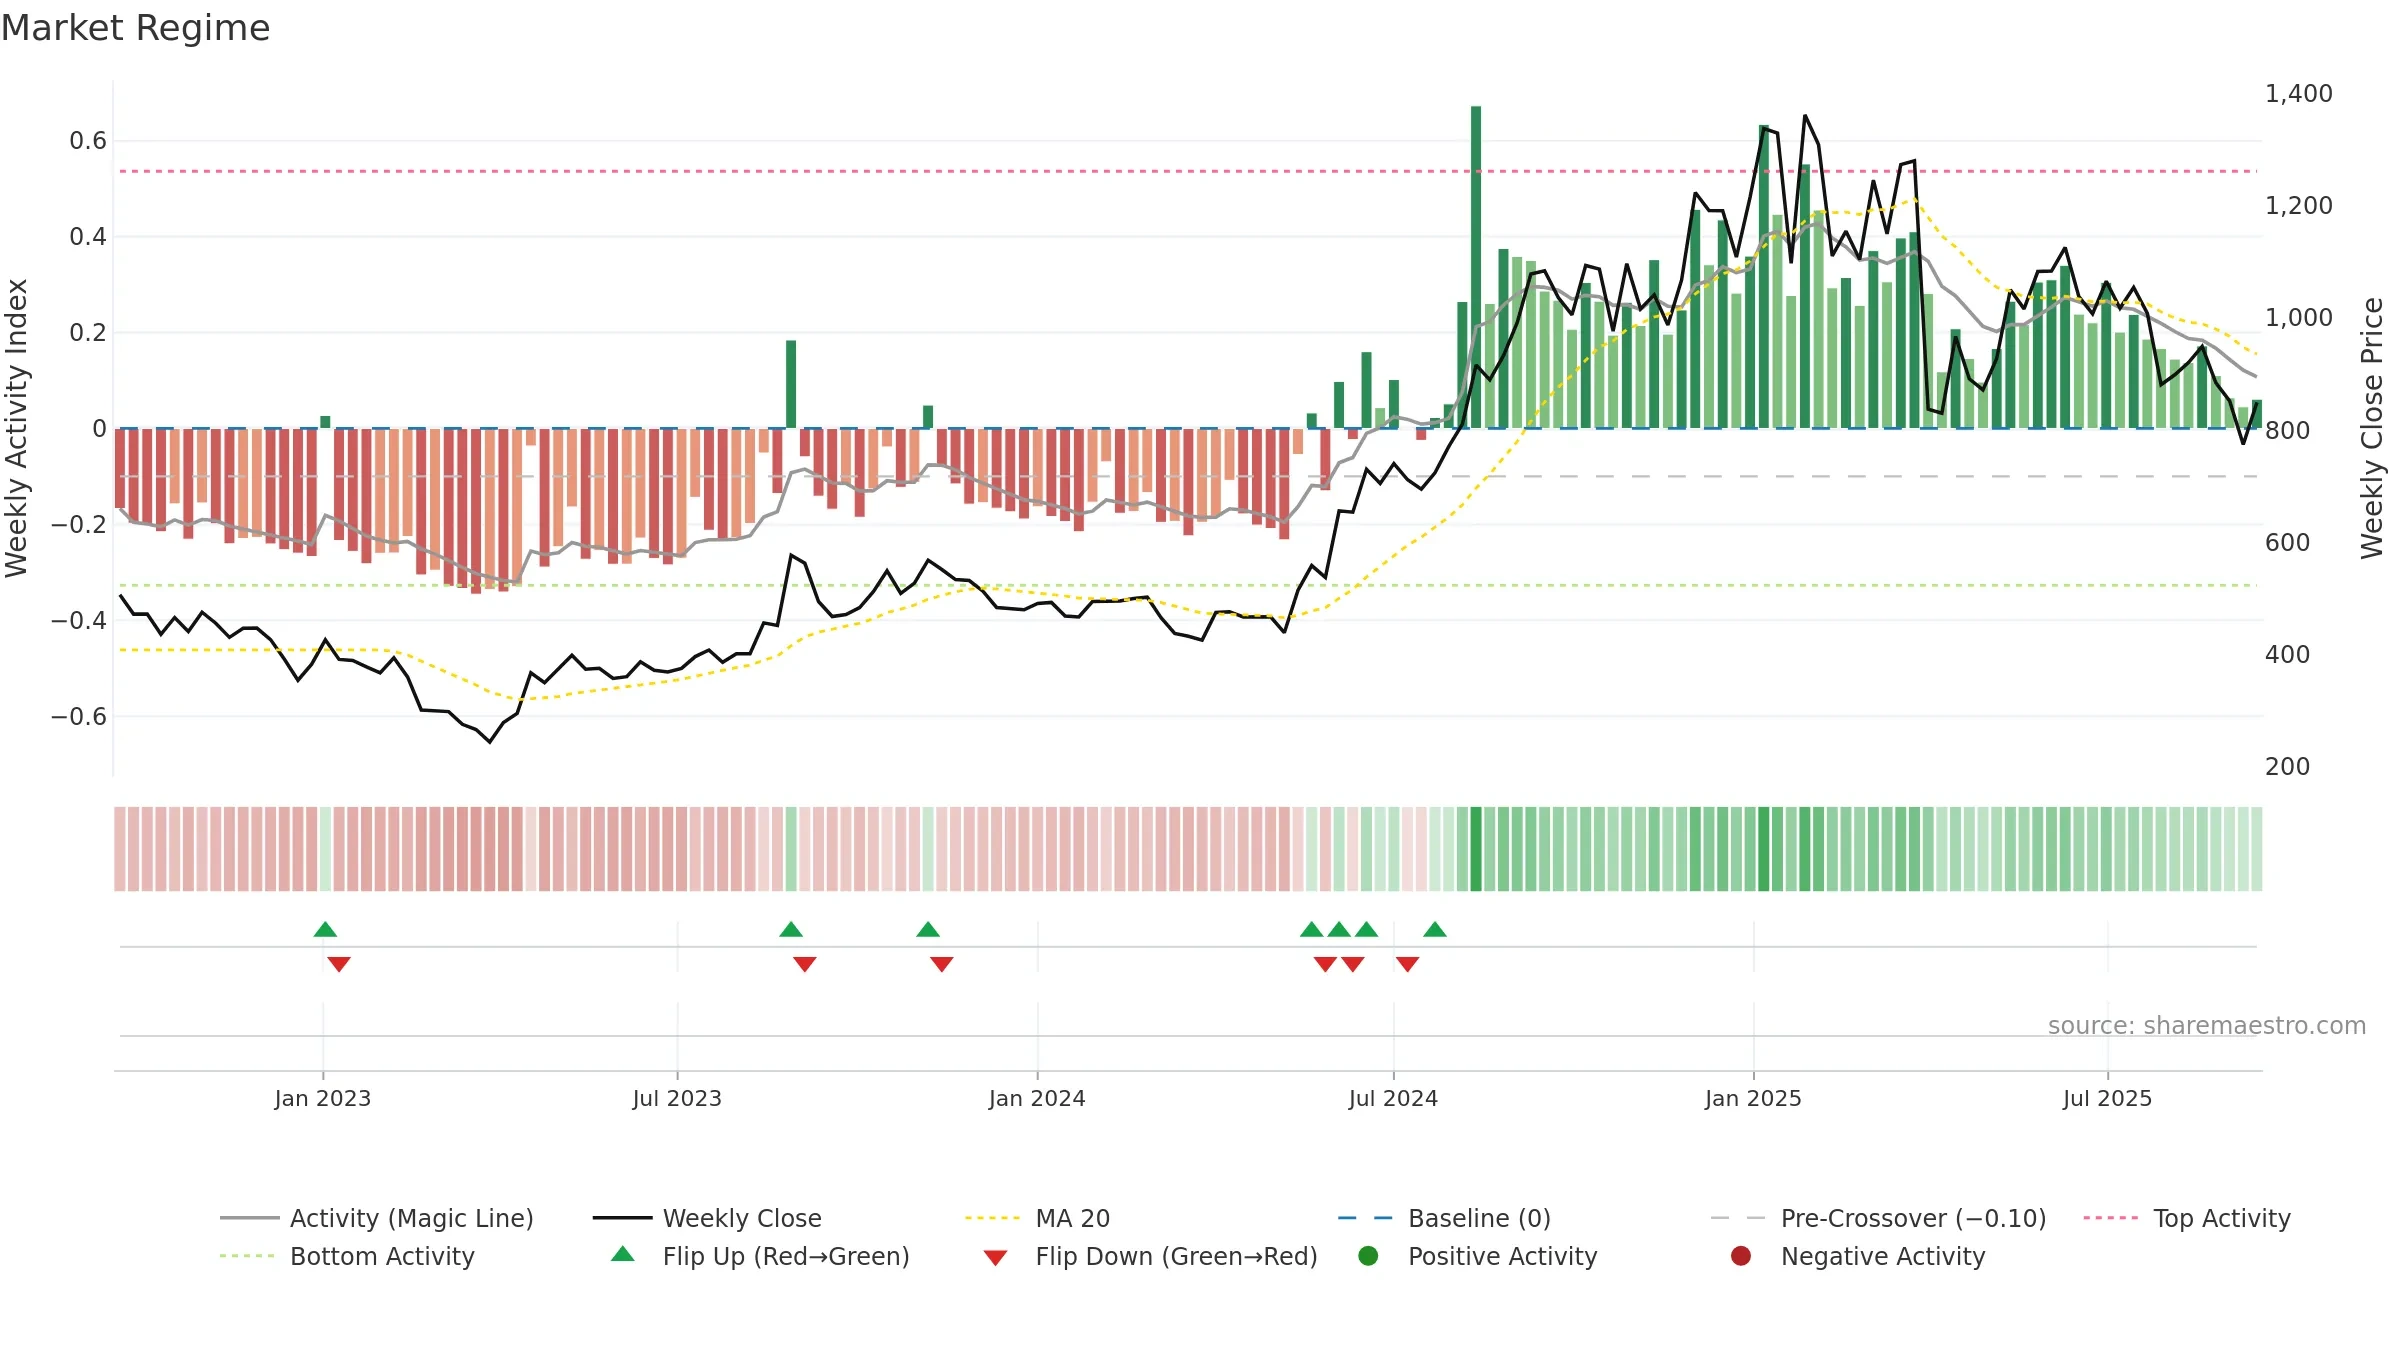Click the source: sharemaestro.com text
The height and width of the screenshot is (1350, 2400).
click(2207, 1026)
